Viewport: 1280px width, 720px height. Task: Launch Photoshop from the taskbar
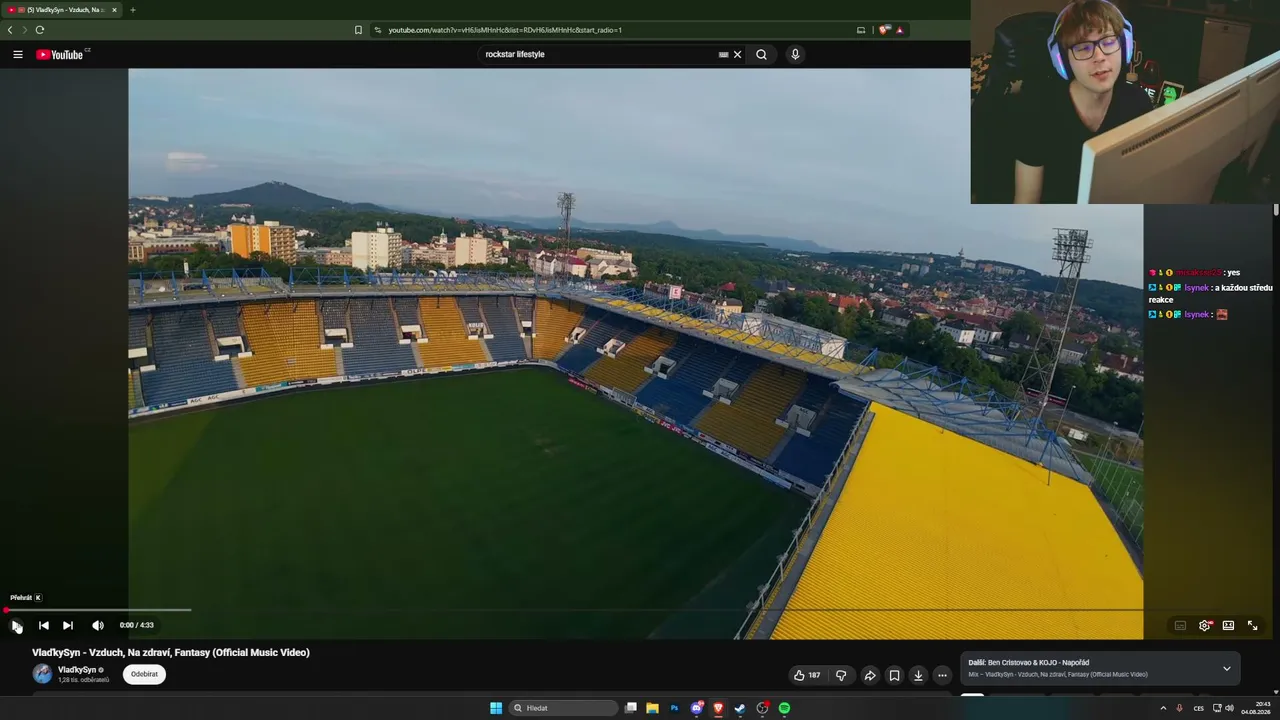[674, 708]
